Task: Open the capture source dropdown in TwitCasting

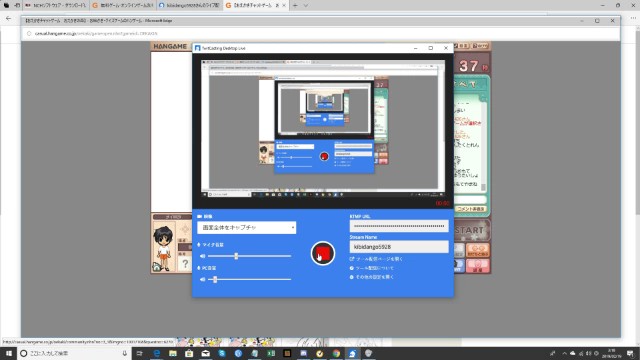Action: click(247, 227)
